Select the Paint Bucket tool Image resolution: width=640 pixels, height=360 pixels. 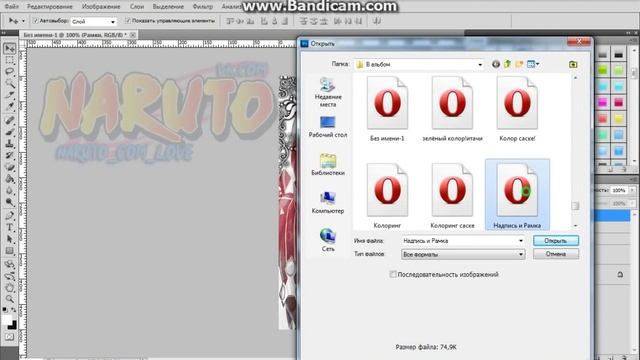(9, 179)
